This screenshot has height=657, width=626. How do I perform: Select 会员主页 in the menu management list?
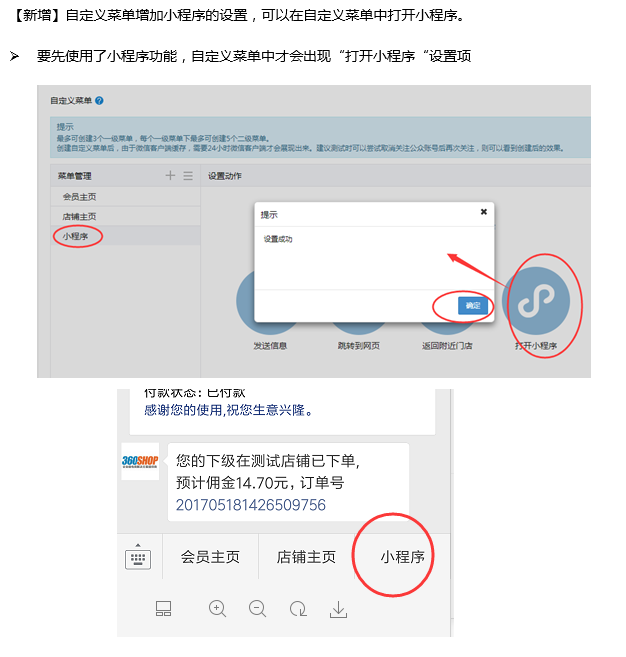point(125,197)
